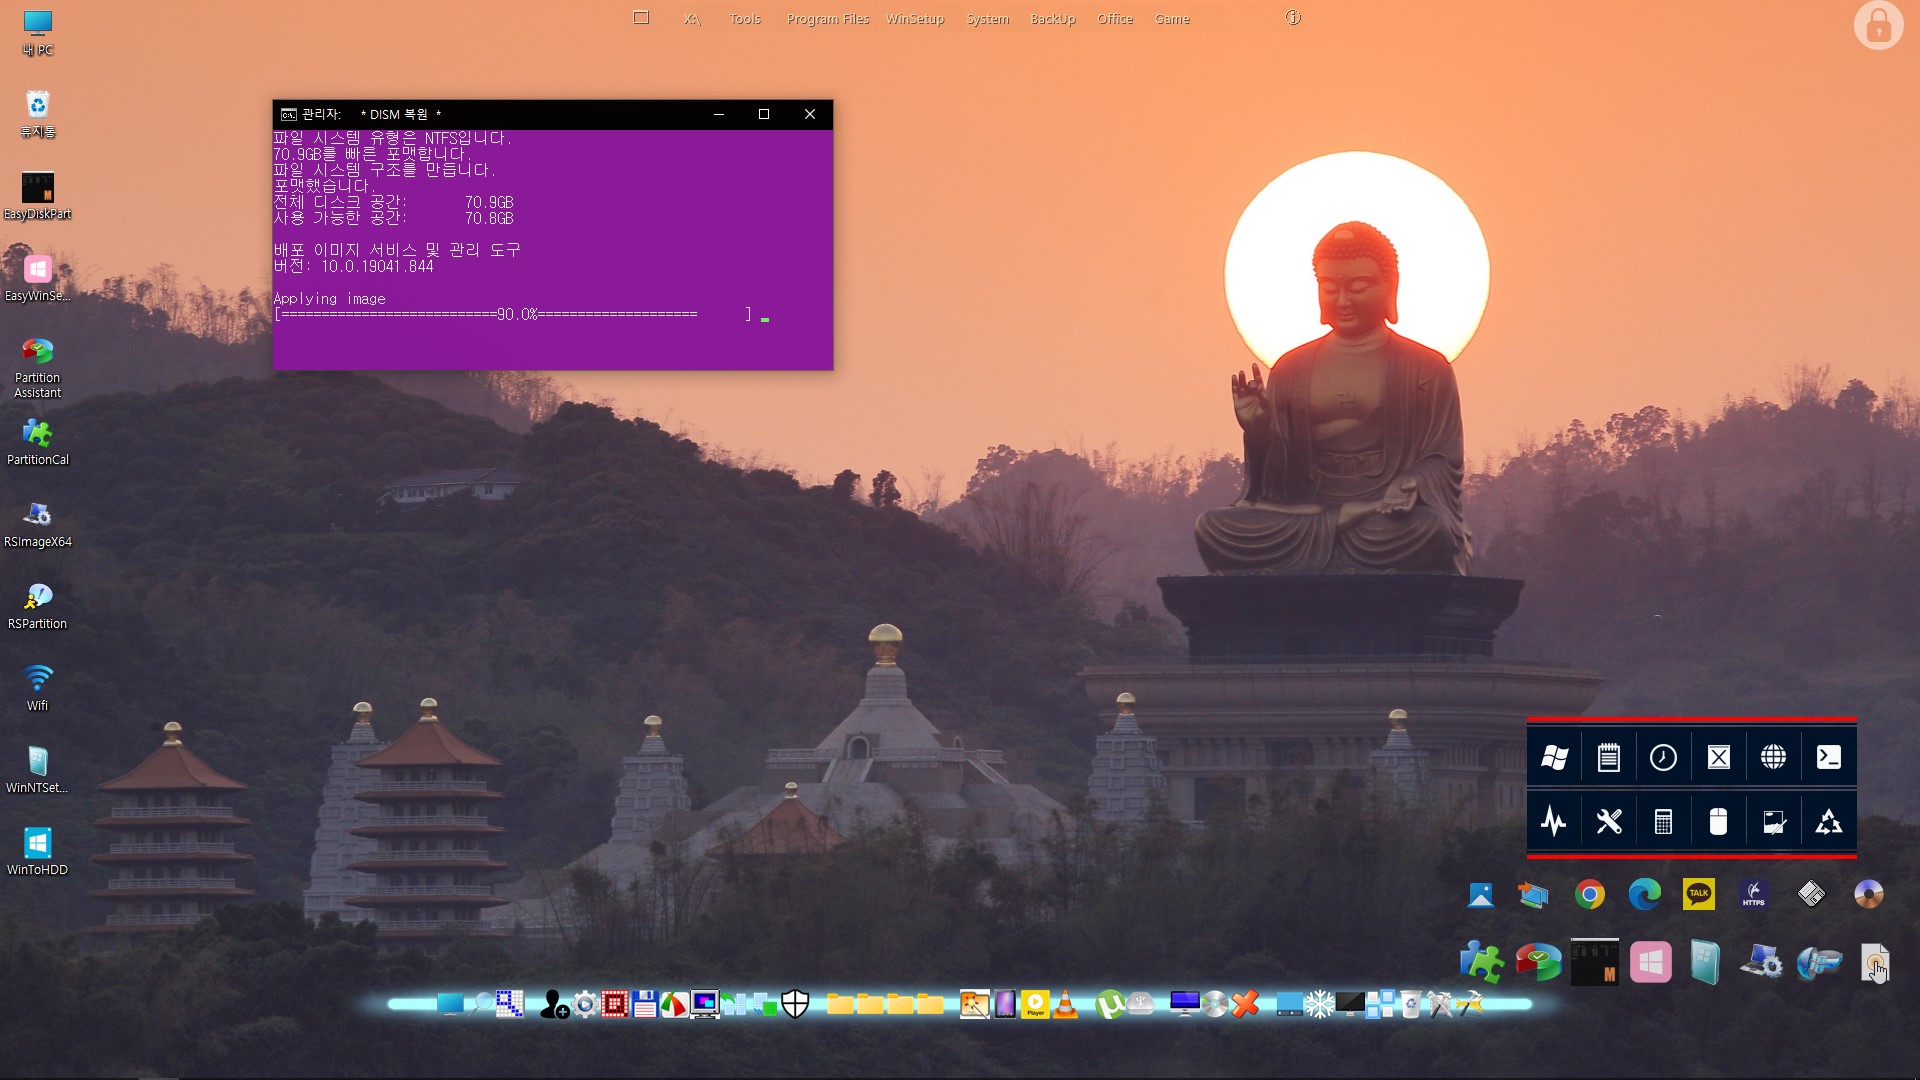Open the yellow Player icon in dock
This screenshot has width=1920, height=1080.
(1035, 1004)
